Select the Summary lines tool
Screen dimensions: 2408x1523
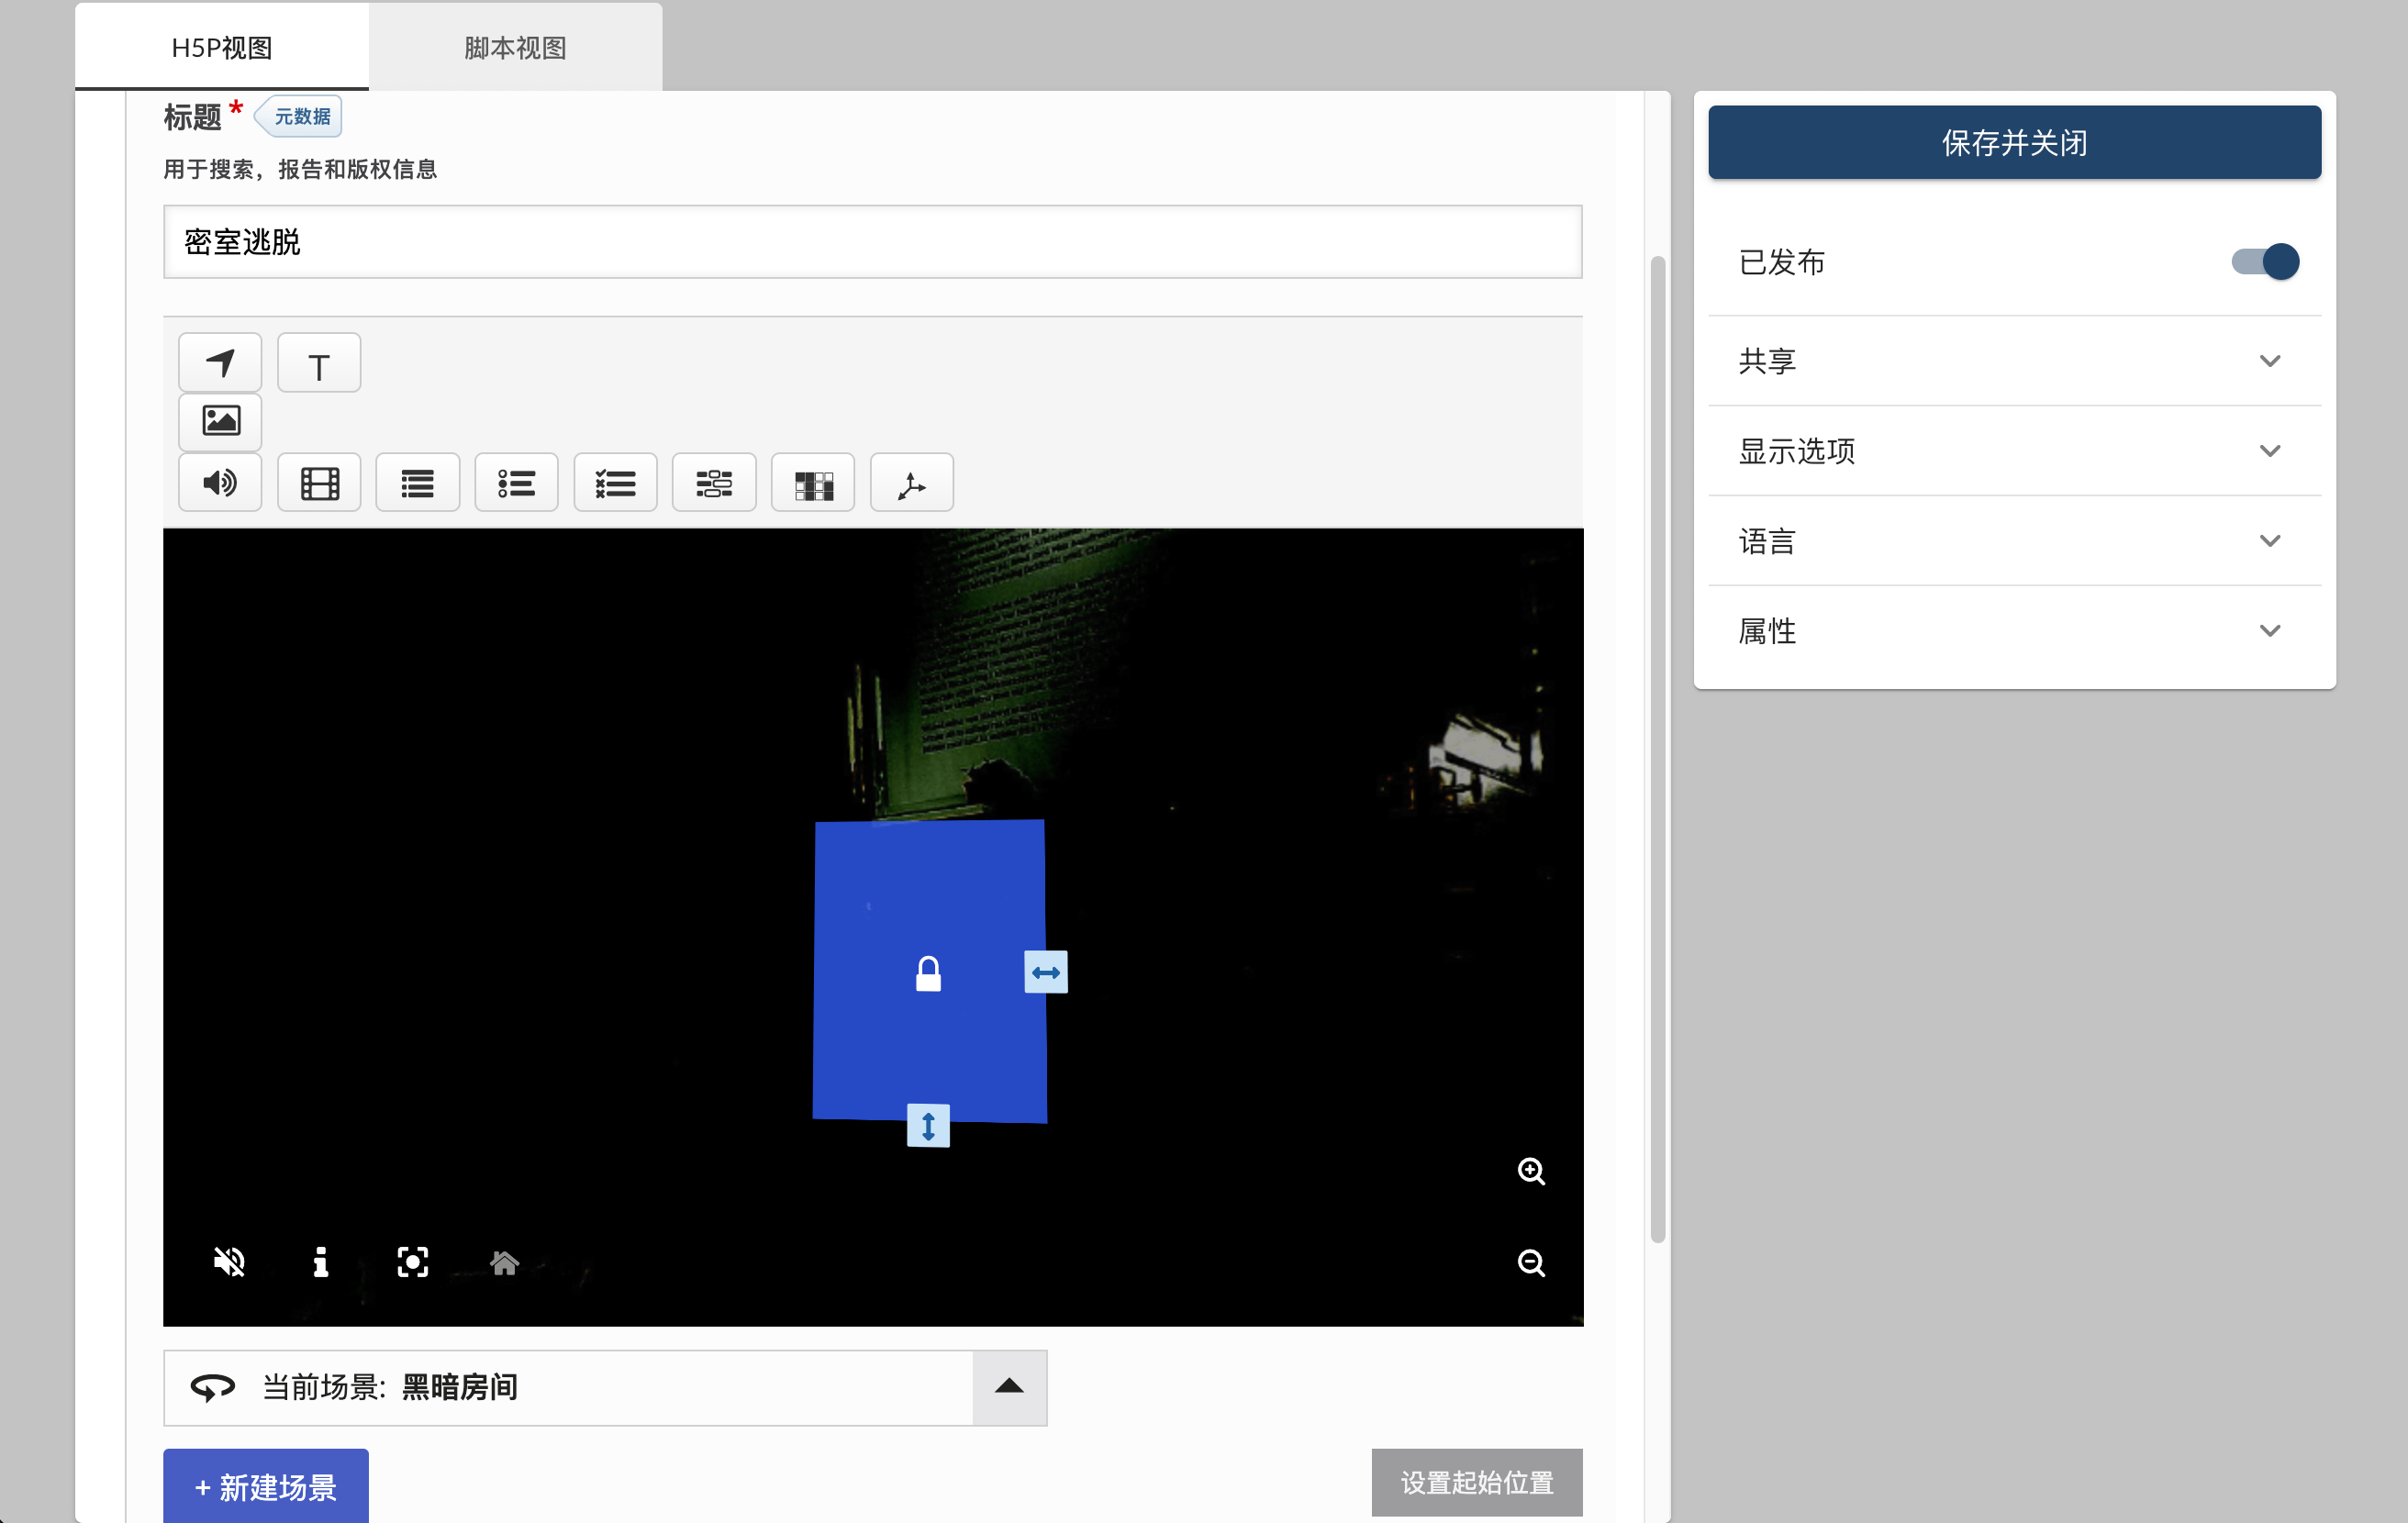click(x=417, y=483)
